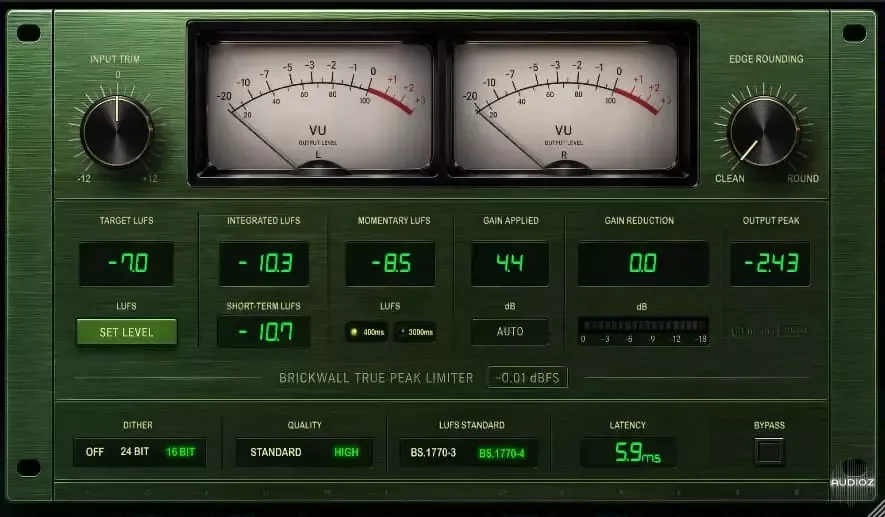885x517 pixels.
Task: Click the left channel VU meter
Action: [x=319, y=106]
